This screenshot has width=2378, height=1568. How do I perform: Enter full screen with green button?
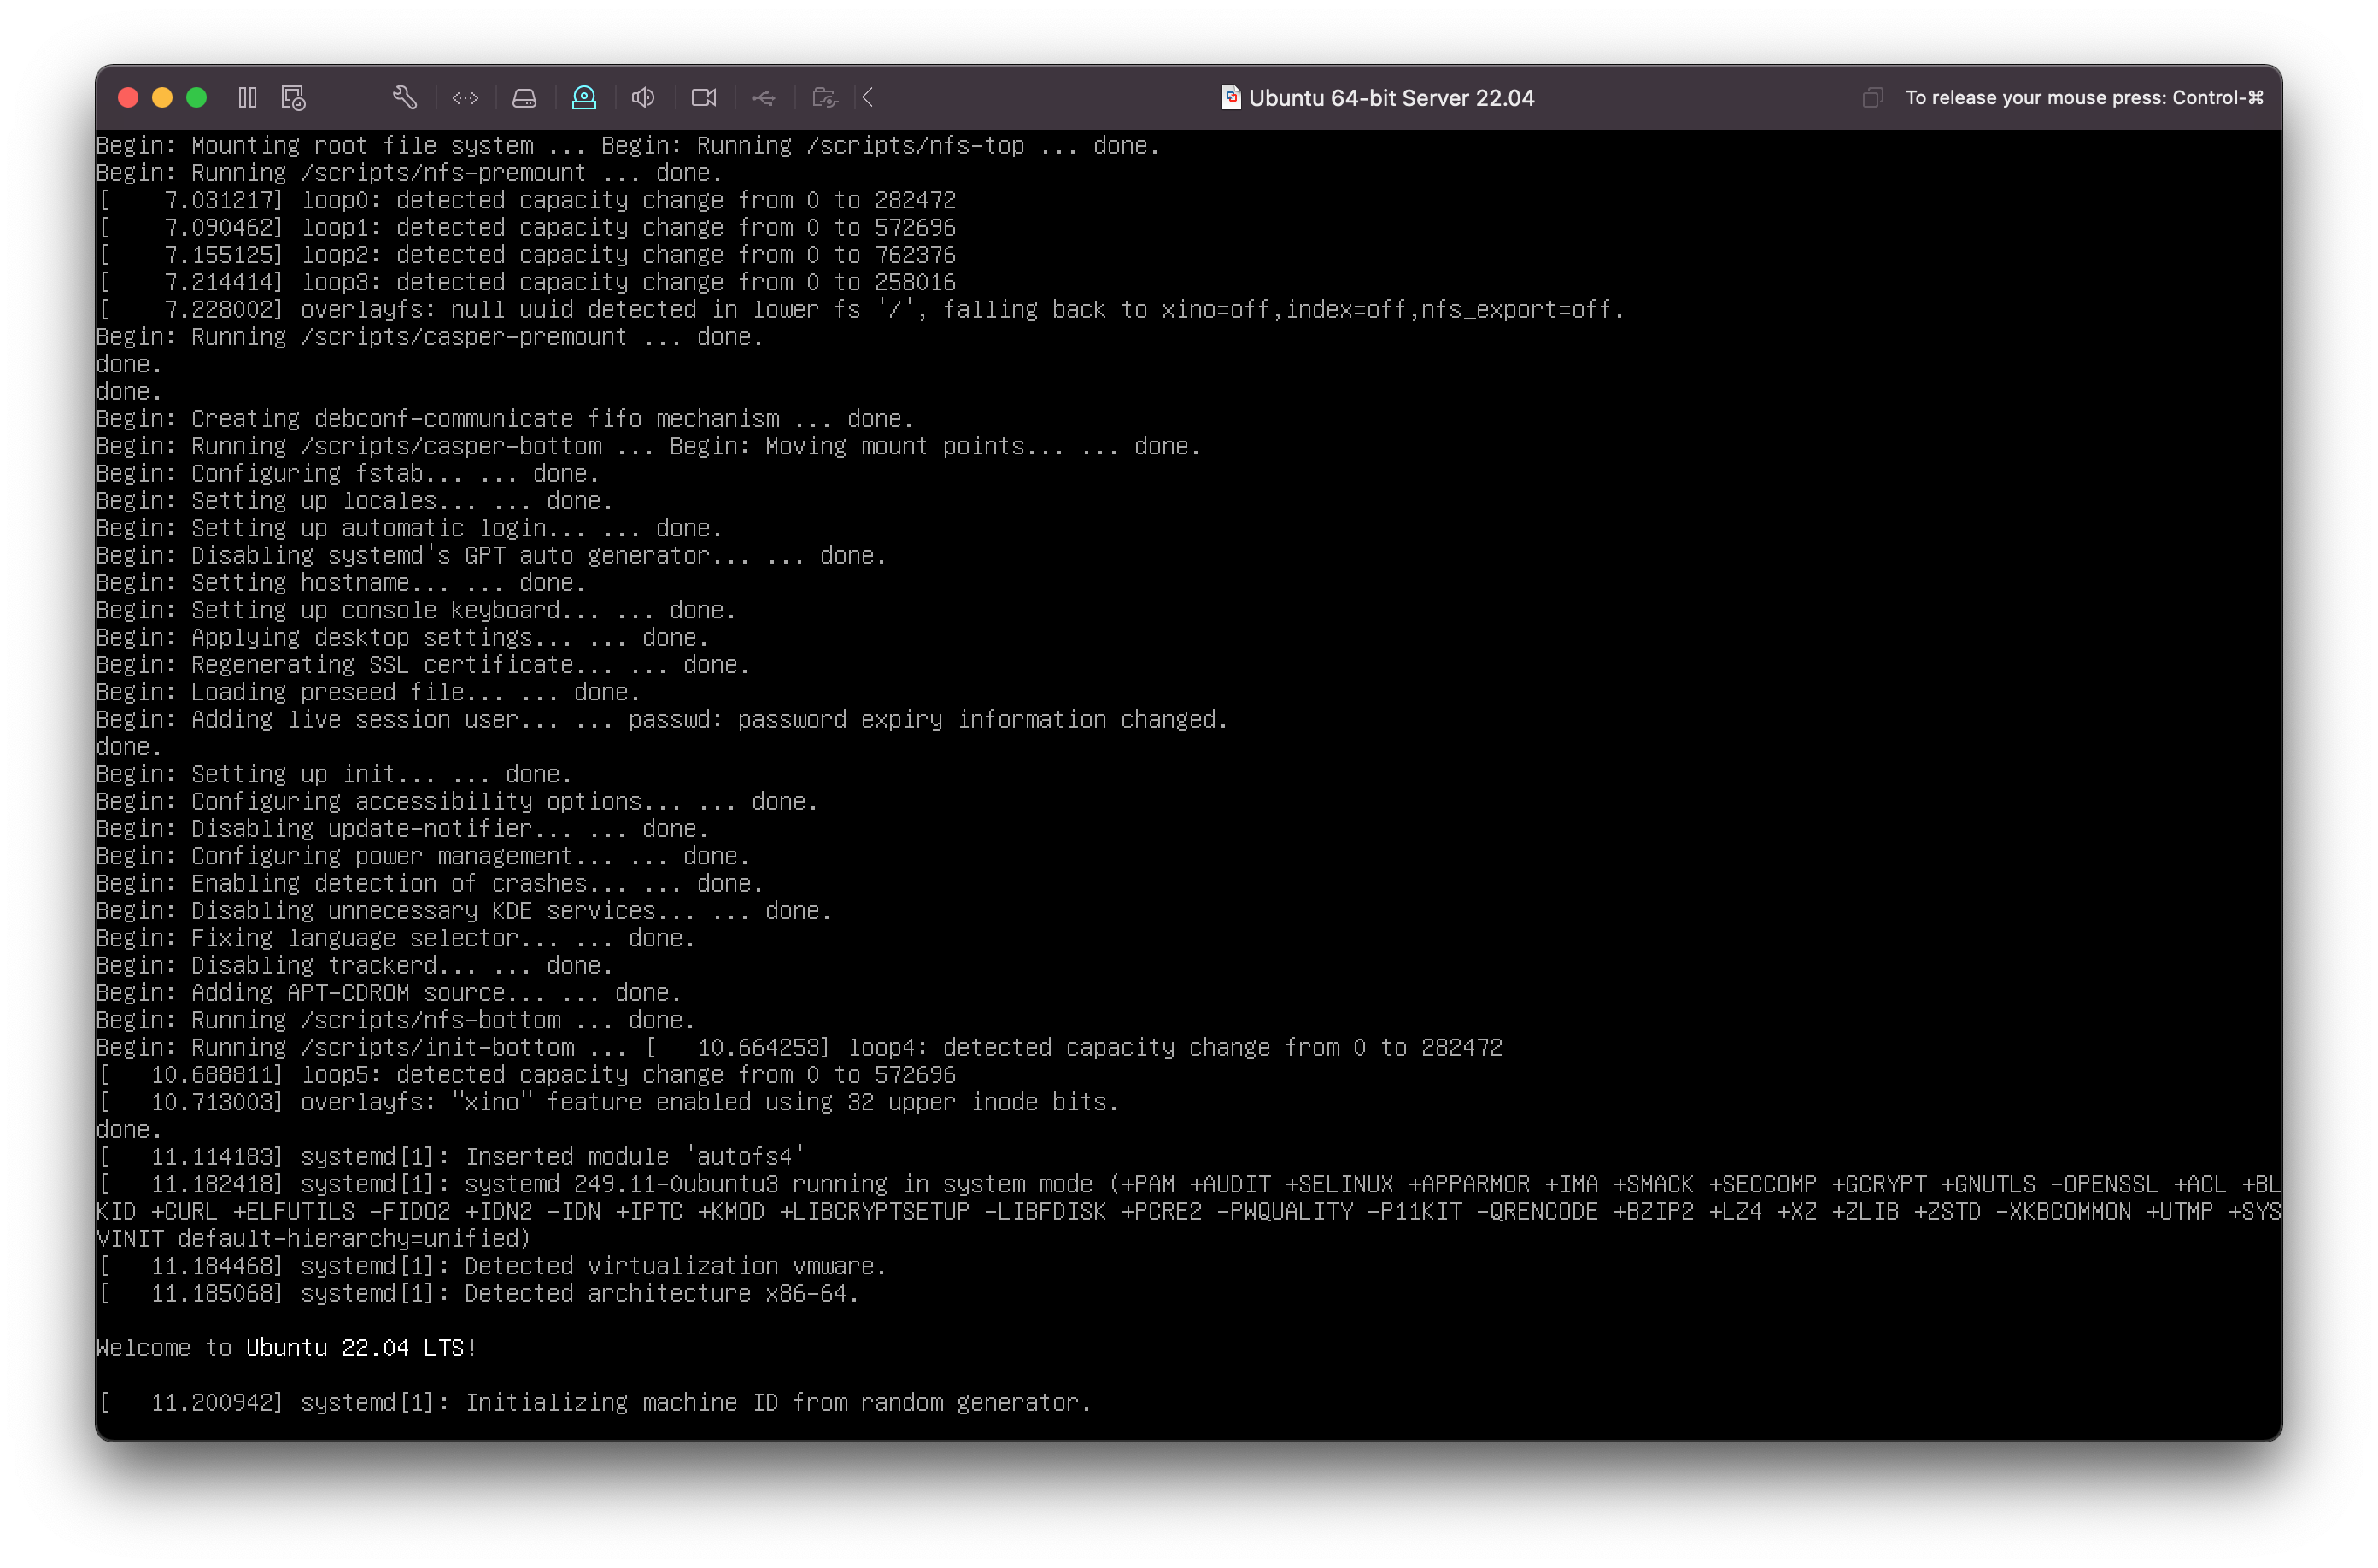(197, 97)
